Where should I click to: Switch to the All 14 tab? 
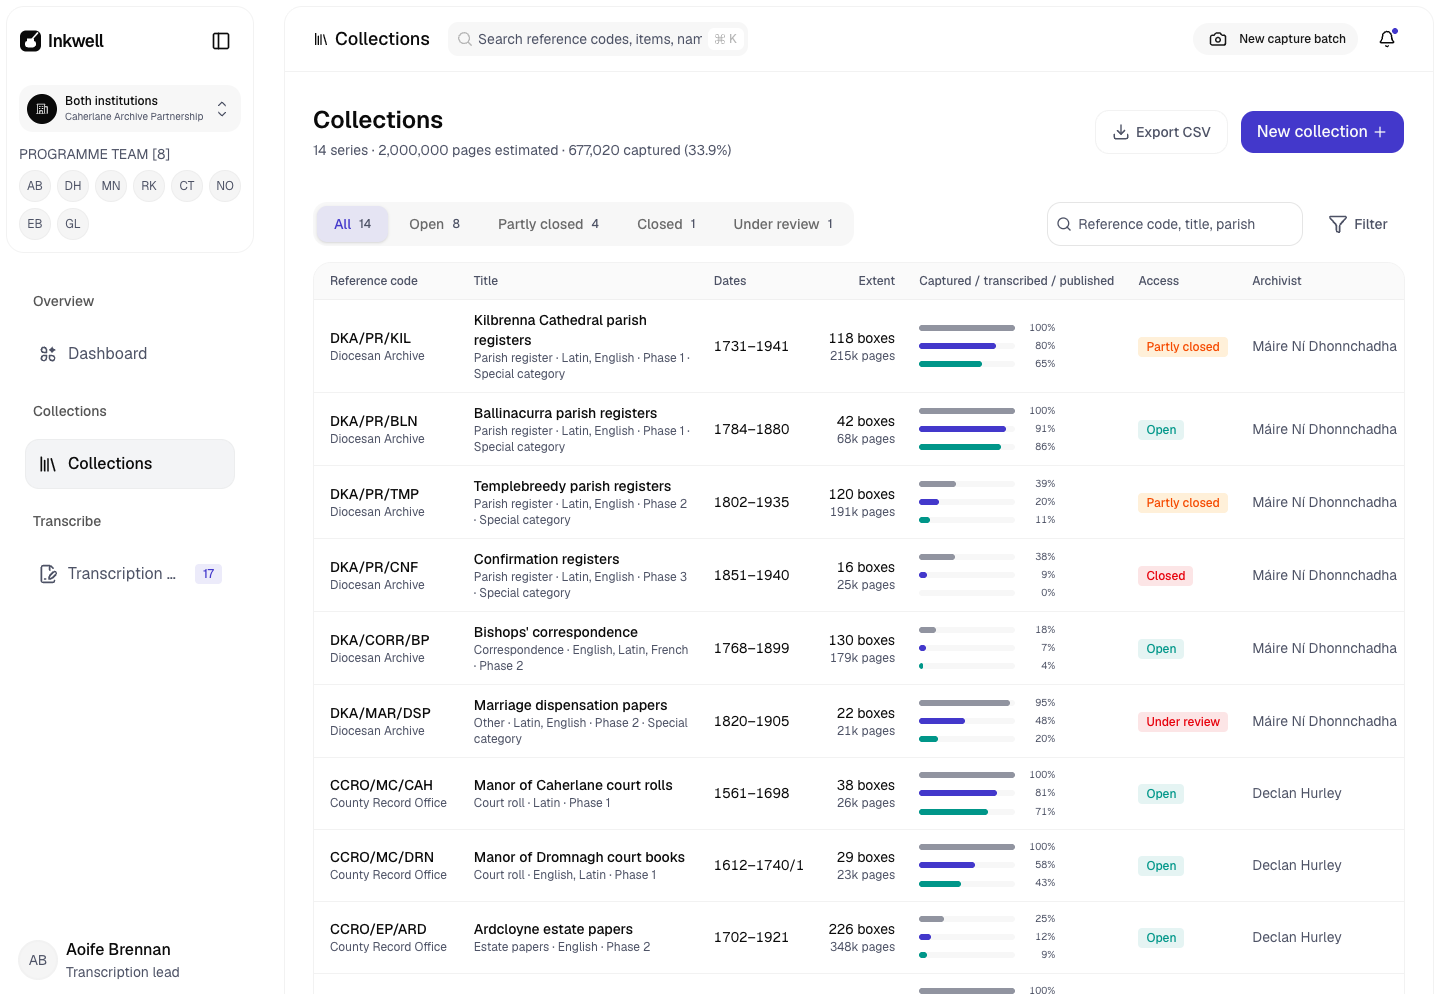[x=353, y=224]
